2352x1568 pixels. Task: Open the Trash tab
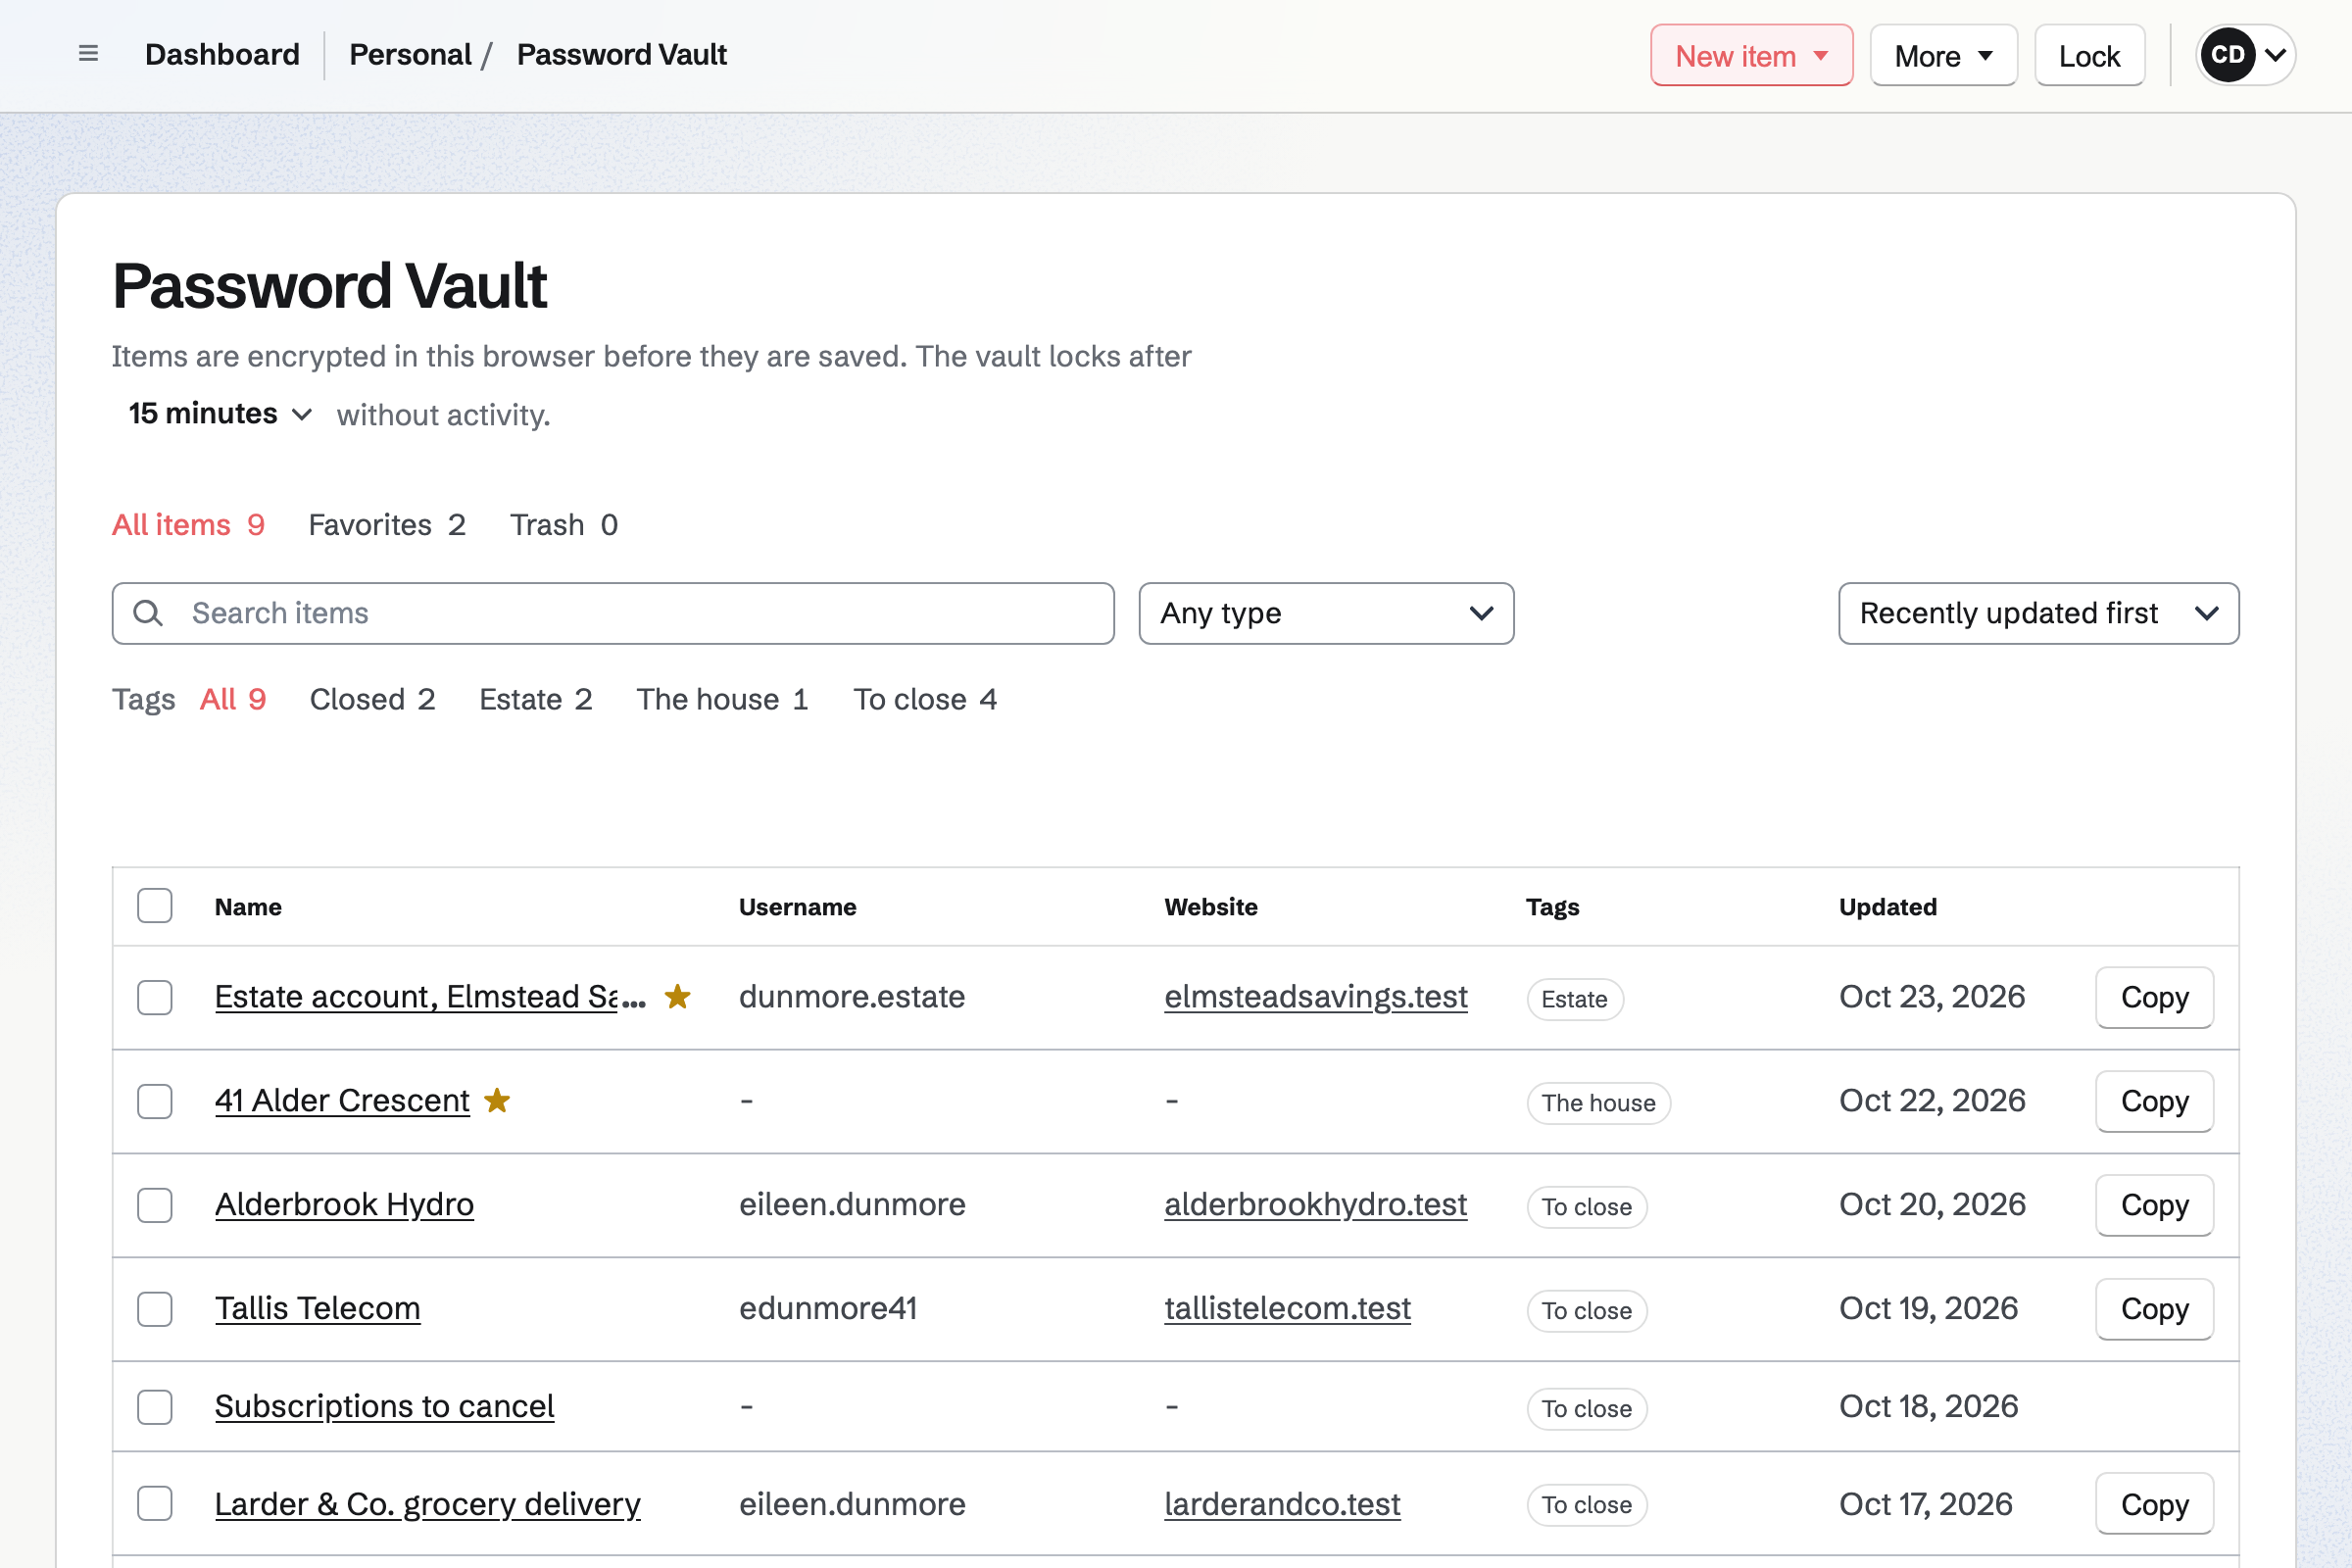pos(564,525)
